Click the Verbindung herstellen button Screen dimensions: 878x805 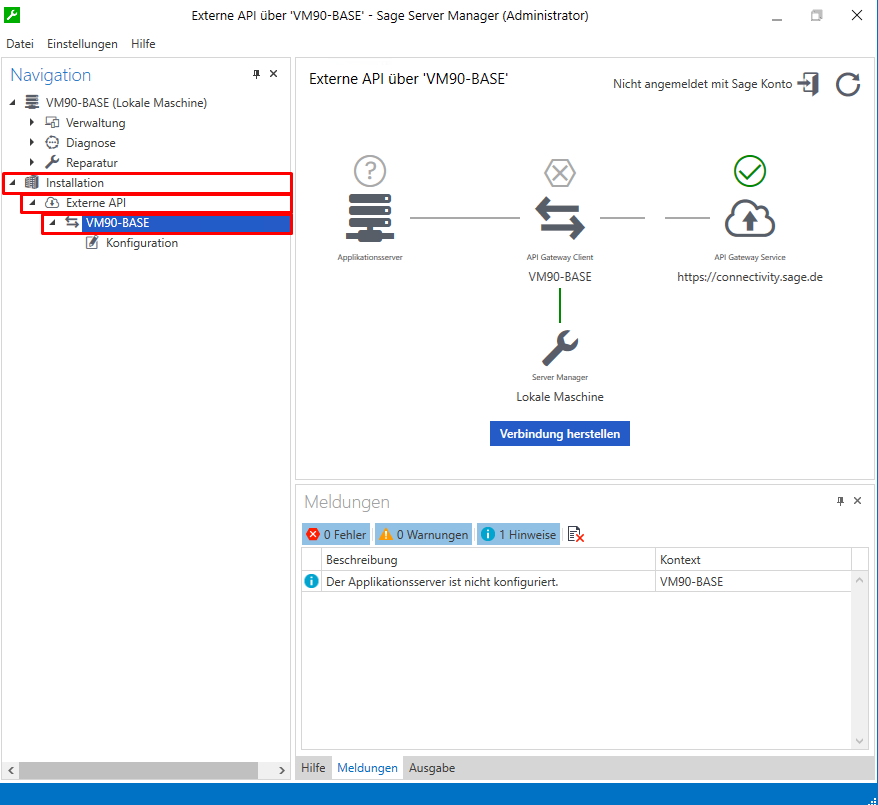559,434
